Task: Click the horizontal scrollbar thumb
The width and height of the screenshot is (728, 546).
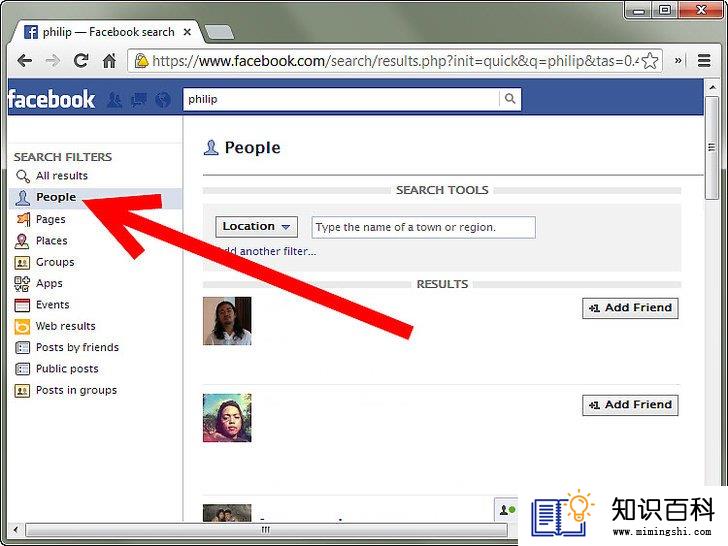Action: click(266, 530)
